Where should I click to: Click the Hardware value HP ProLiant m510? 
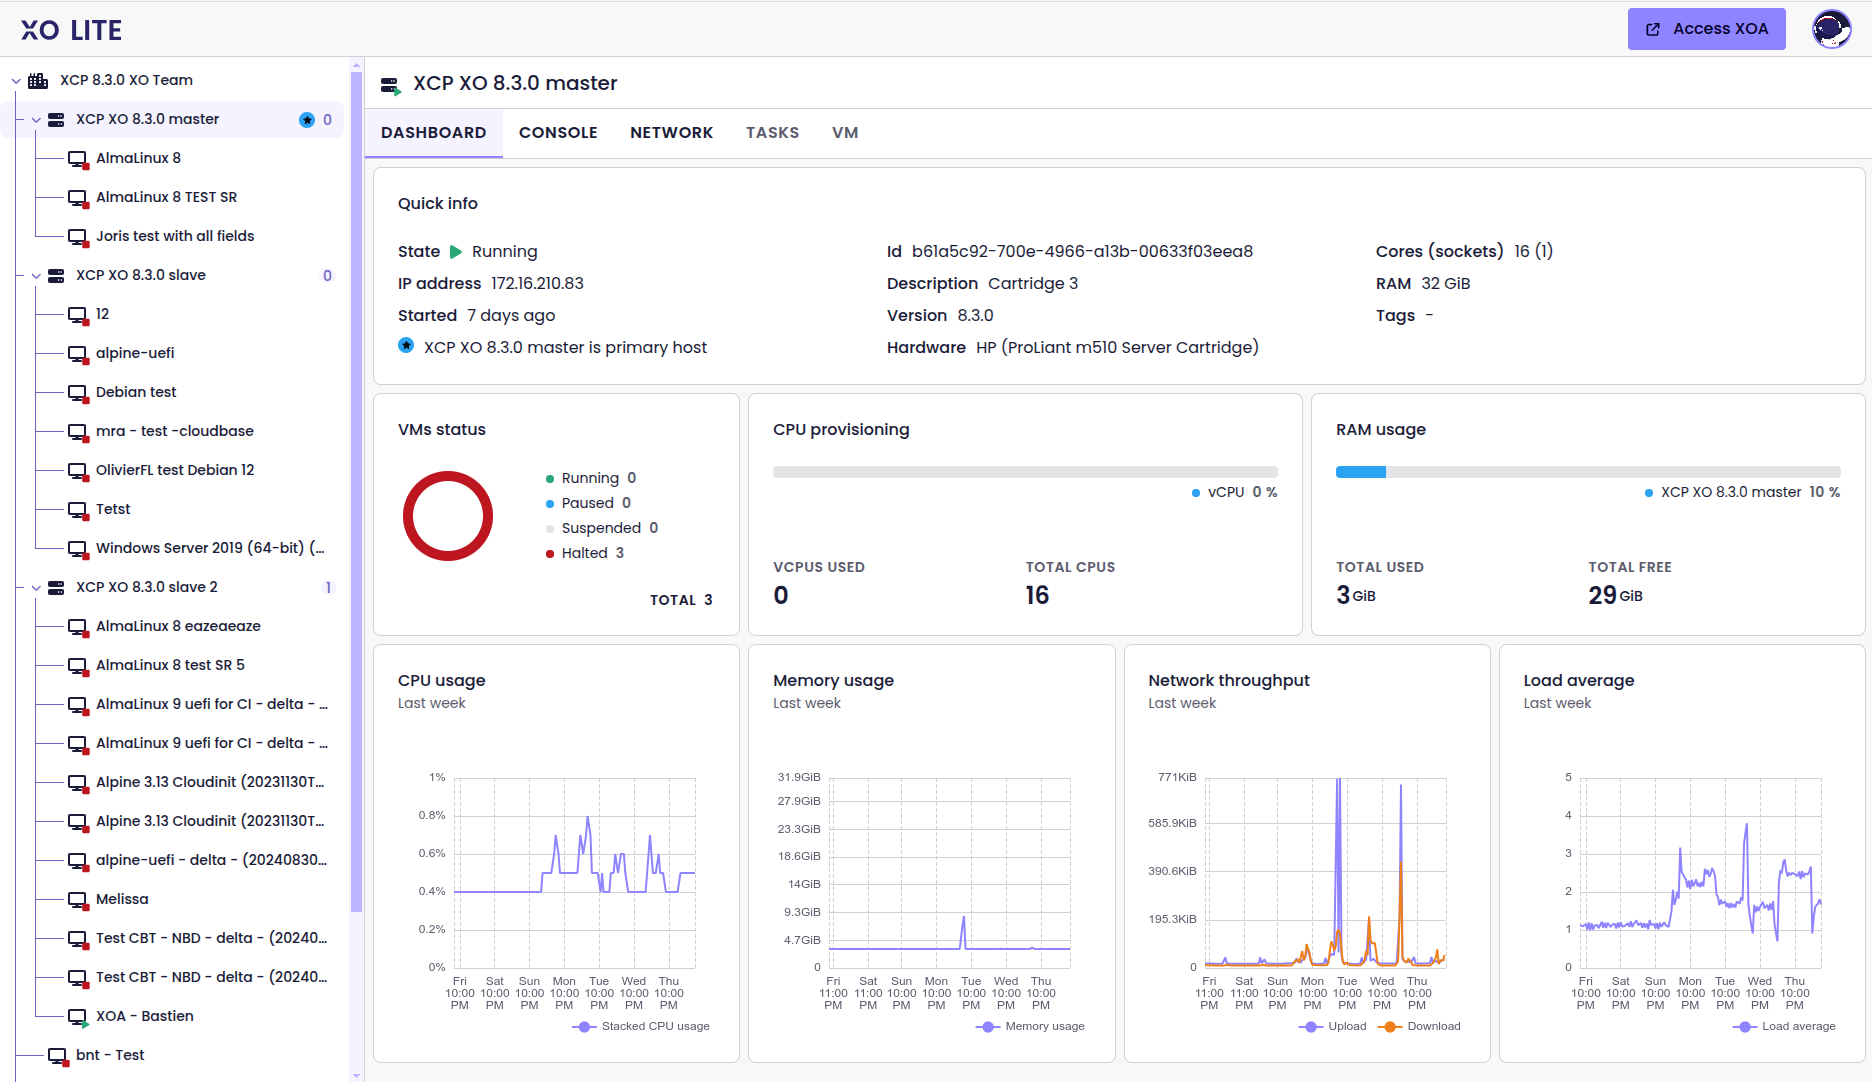1117,348
